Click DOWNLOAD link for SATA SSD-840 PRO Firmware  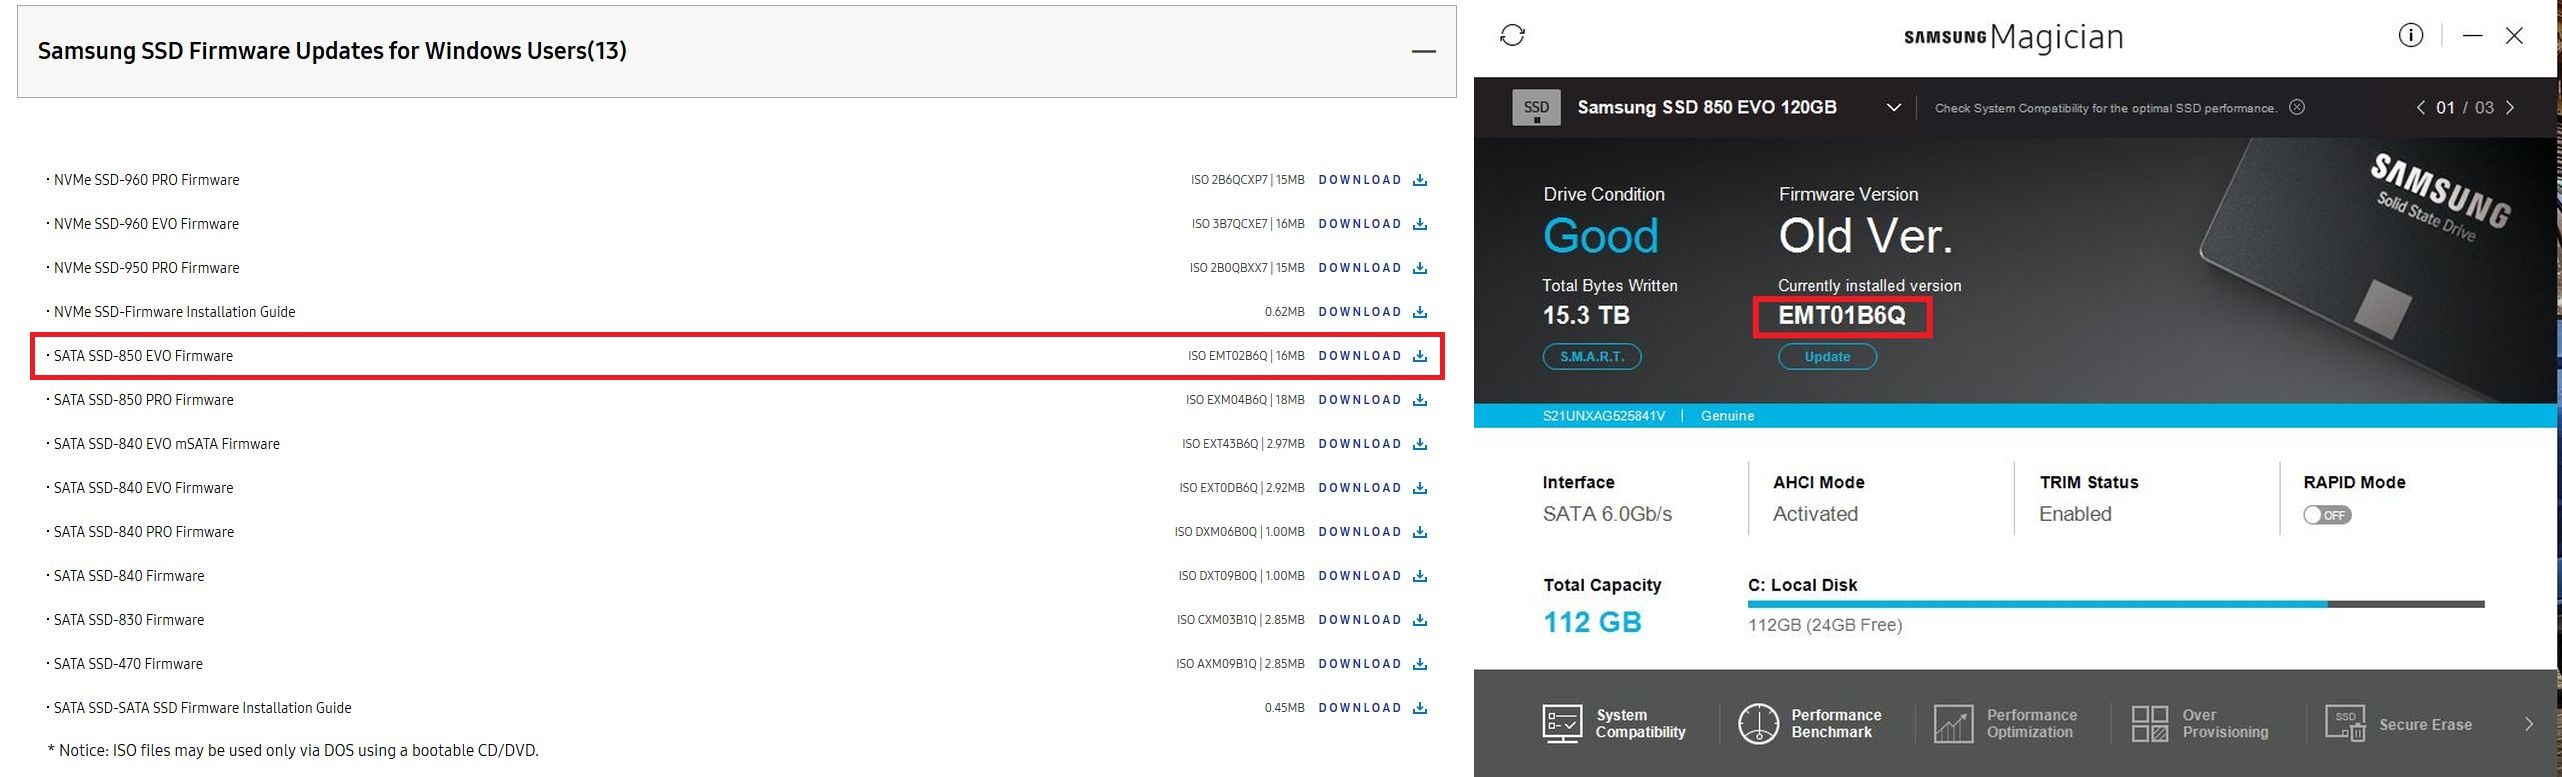click(1360, 532)
